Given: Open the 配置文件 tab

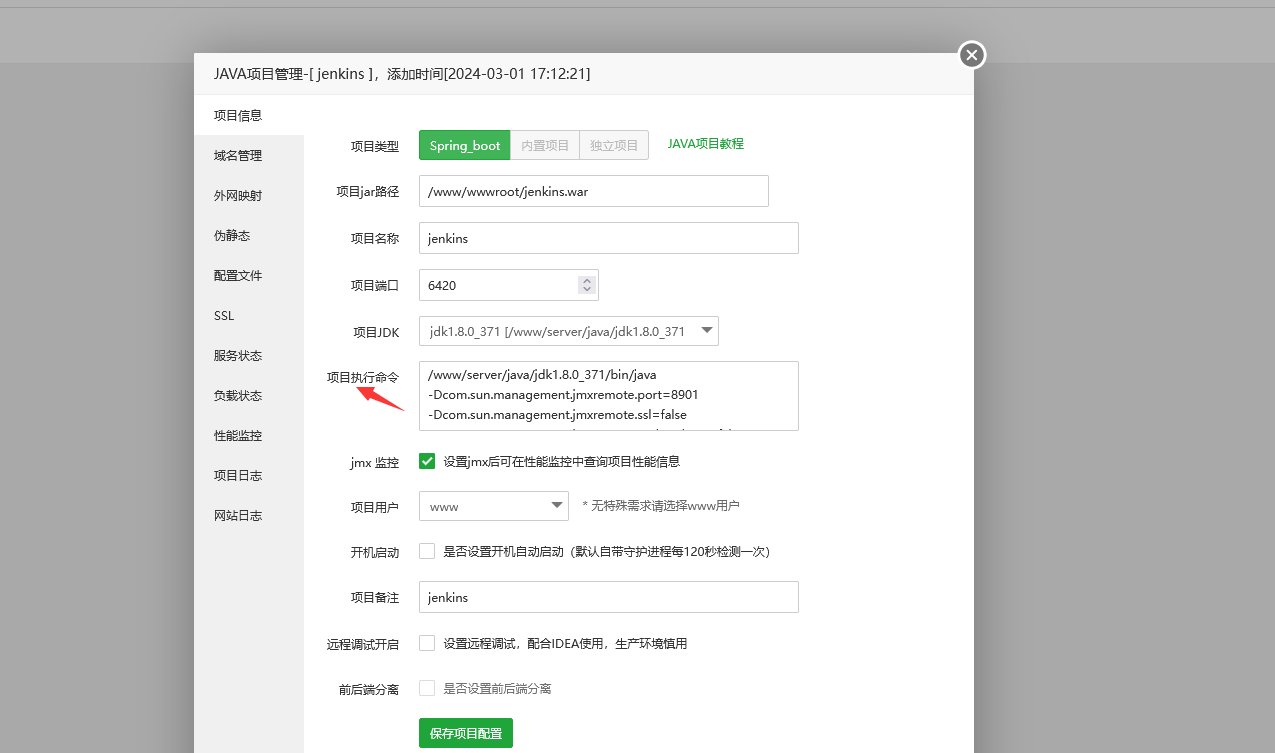Looking at the screenshot, I should [249, 275].
